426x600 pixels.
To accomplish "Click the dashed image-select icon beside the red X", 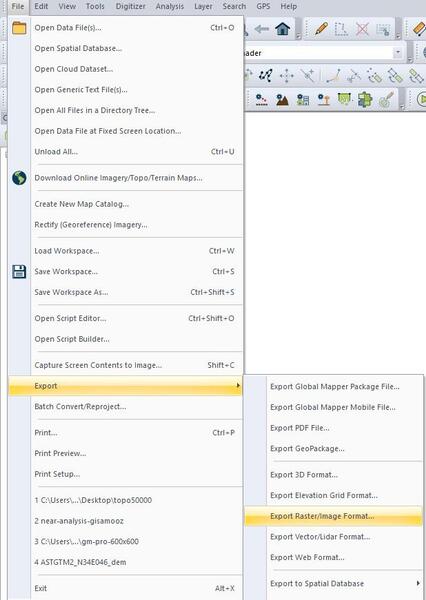I will (382, 29).
